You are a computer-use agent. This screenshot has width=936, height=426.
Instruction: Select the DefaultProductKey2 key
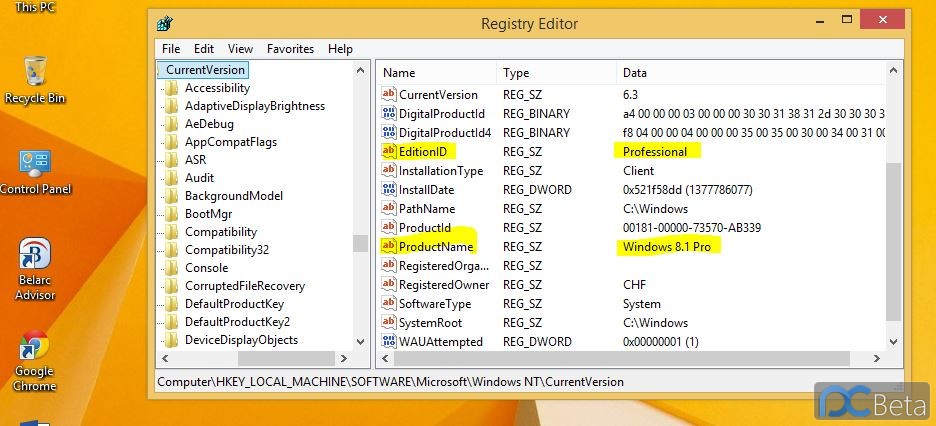click(238, 322)
